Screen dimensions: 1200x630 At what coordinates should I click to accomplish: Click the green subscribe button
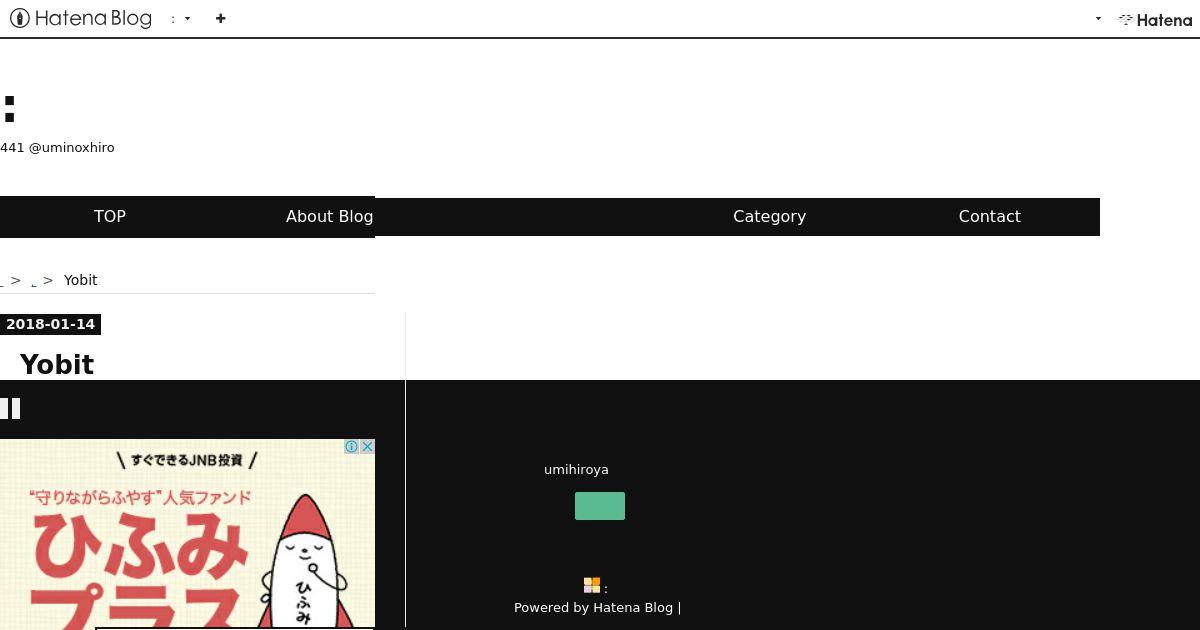[x=600, y=506]
